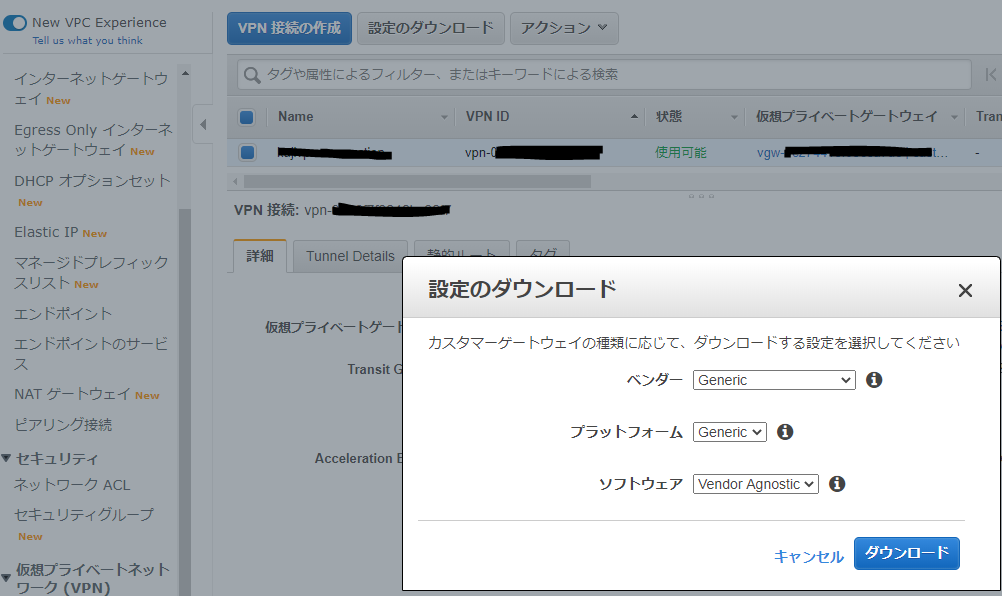Sort table by the VPN ID column arrow
This screenshot has height=596, width=1002.
[636, 116]
